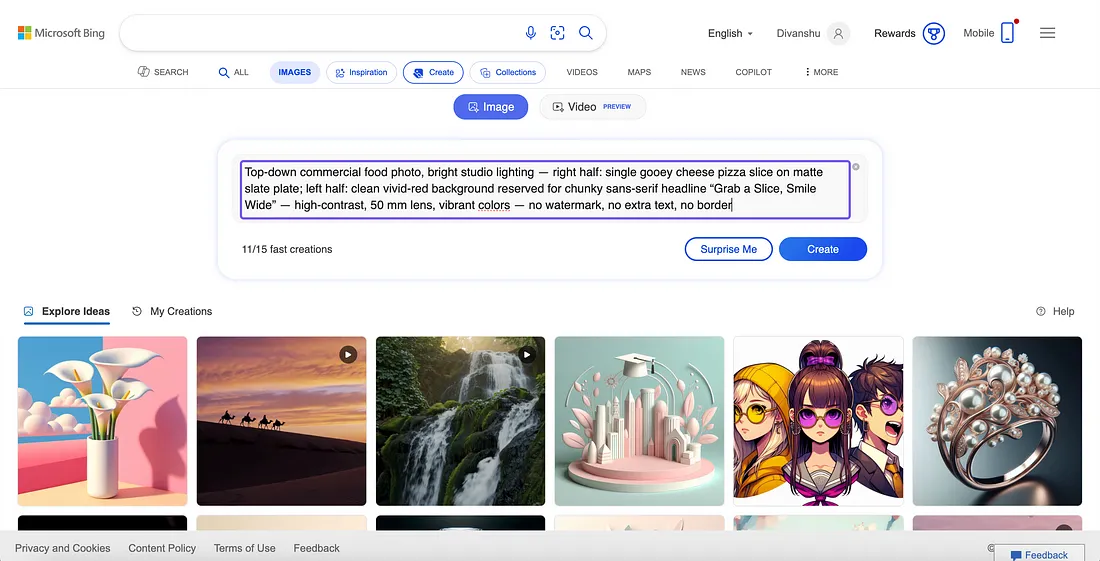Open Terms of Use link
The height and width of the screenshot is (561, 1100).
245,548
